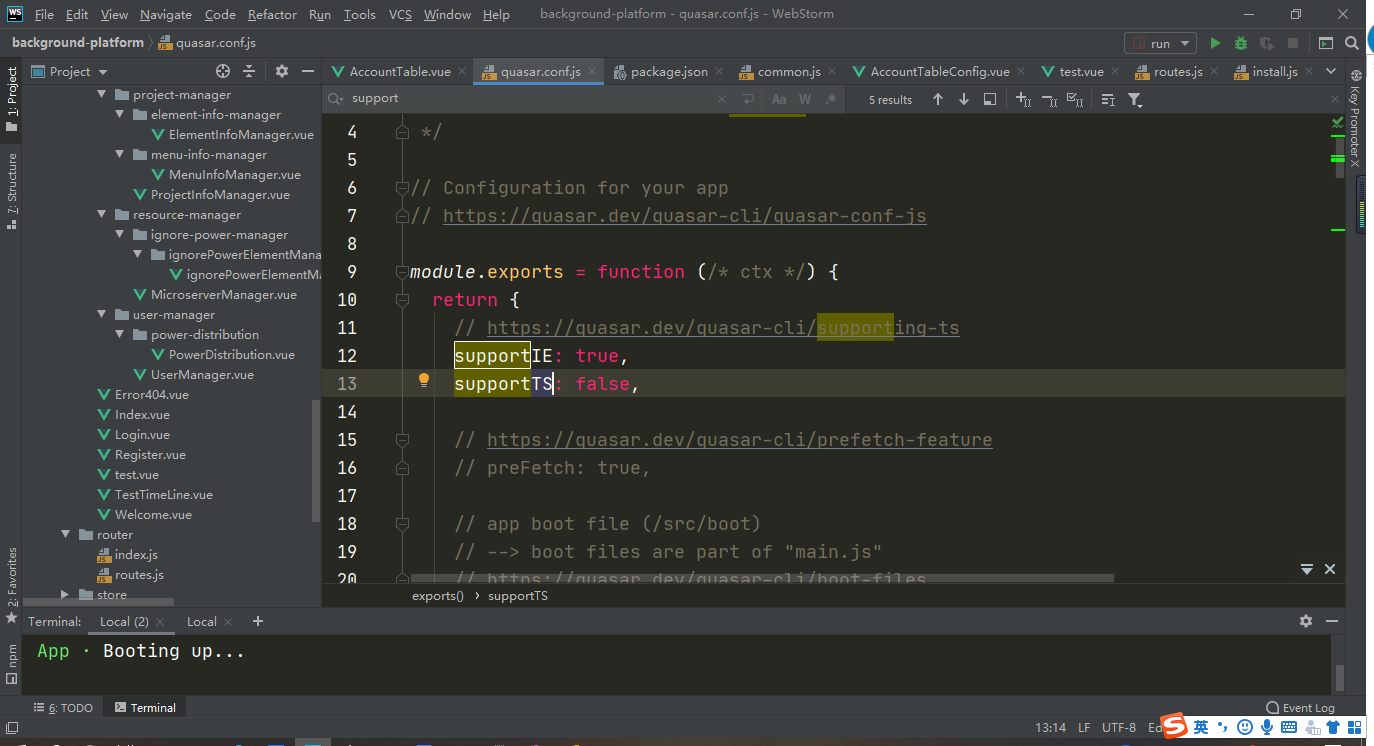
Task: Go to previous search occurrence arrow
Action: click(937, 99)
